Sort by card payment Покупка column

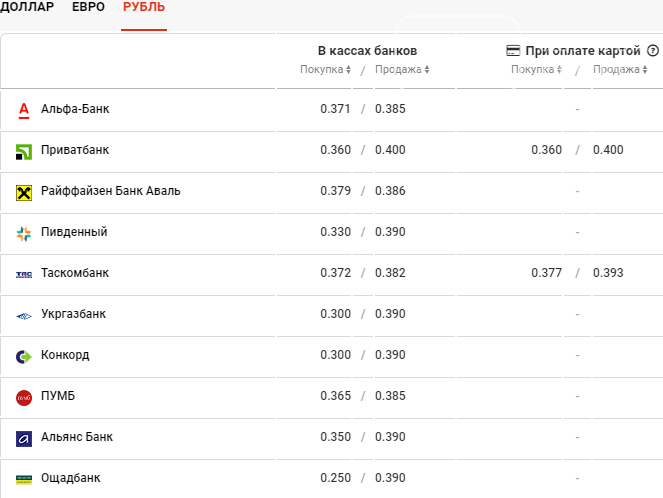coord(537,70)
